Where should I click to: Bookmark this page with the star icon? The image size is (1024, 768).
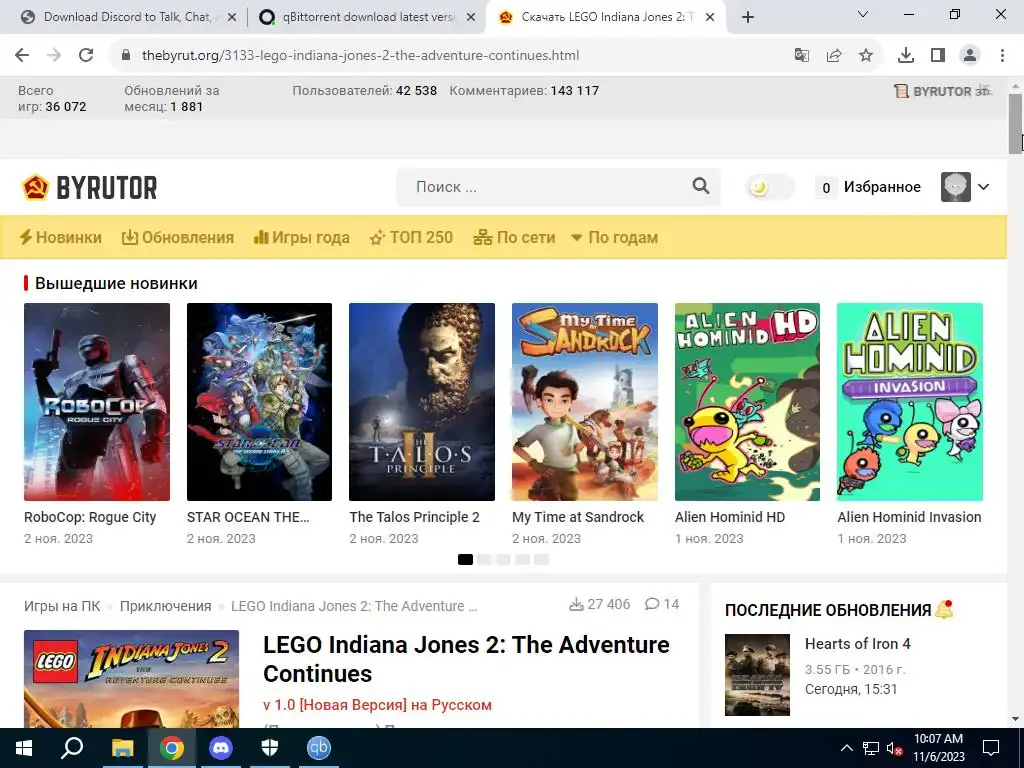(866, 56)
